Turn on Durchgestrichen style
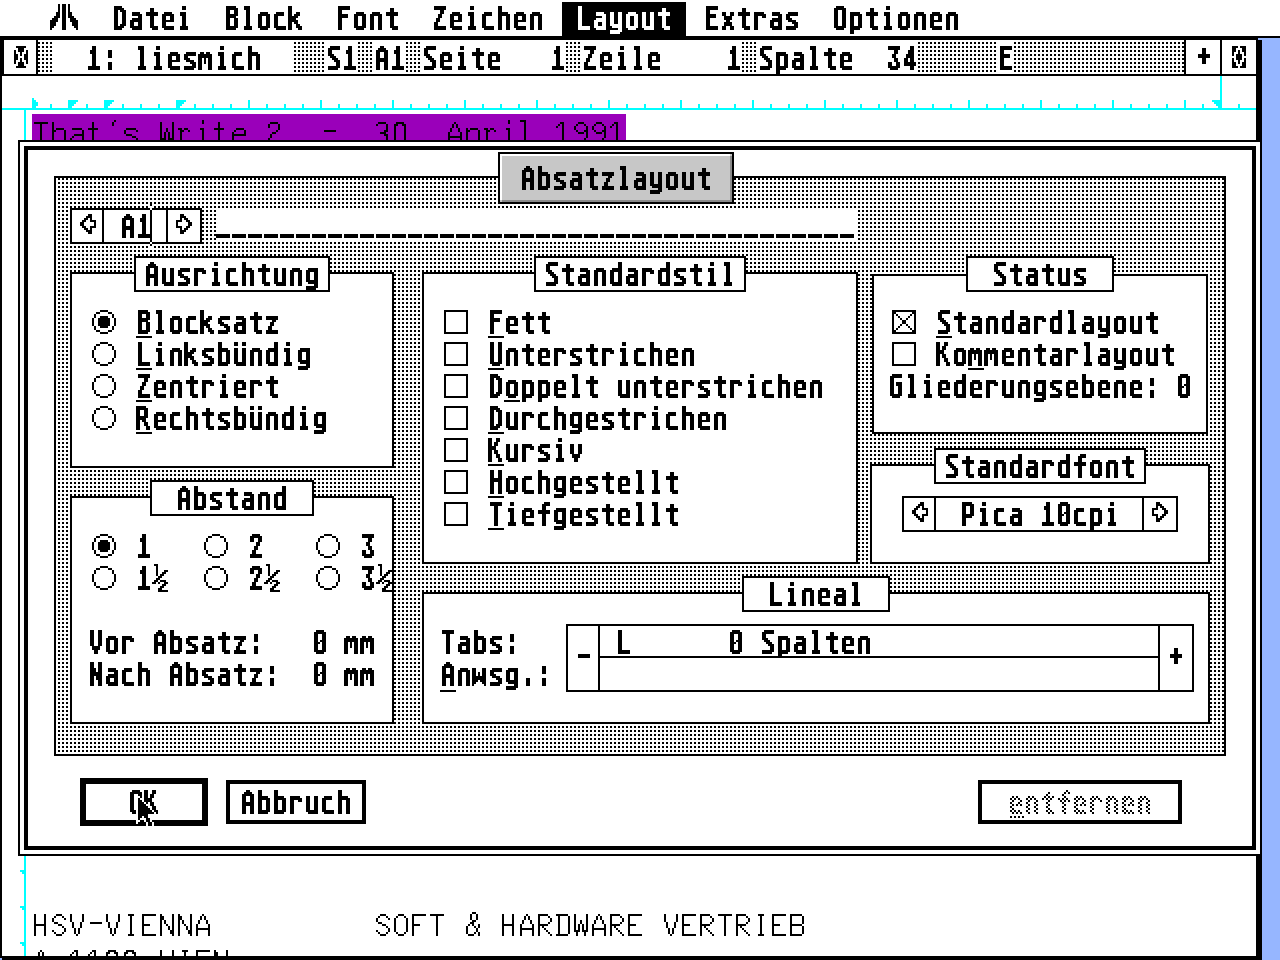 point(456,419)
